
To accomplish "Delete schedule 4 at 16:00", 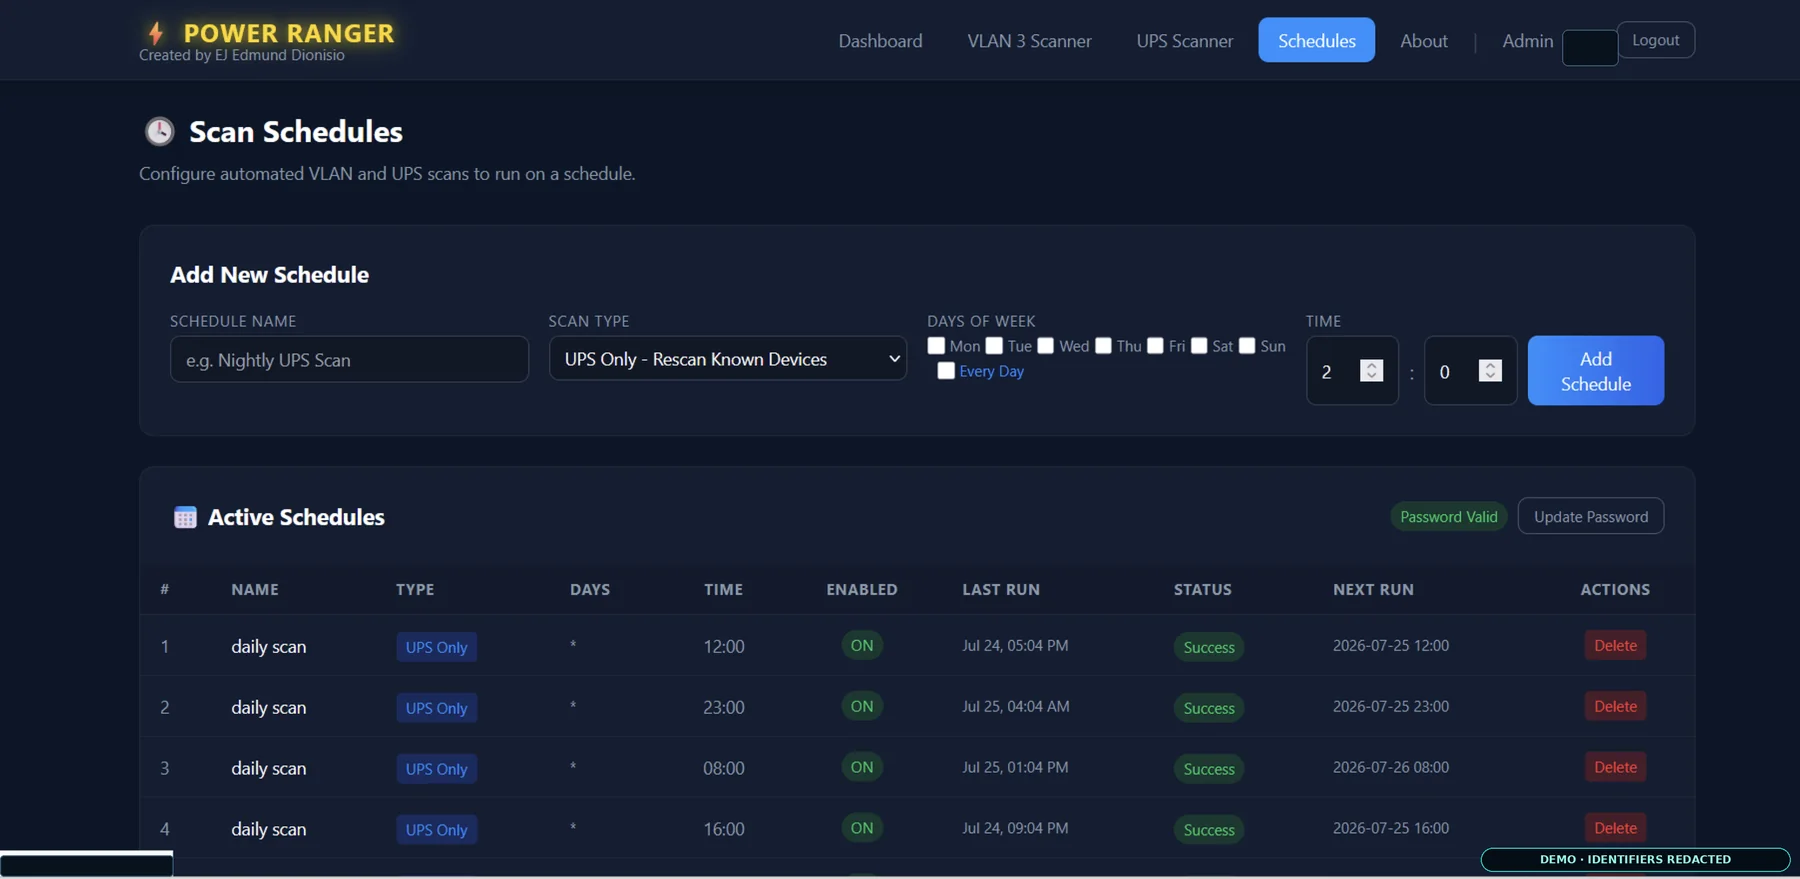I will point(1615,828).
